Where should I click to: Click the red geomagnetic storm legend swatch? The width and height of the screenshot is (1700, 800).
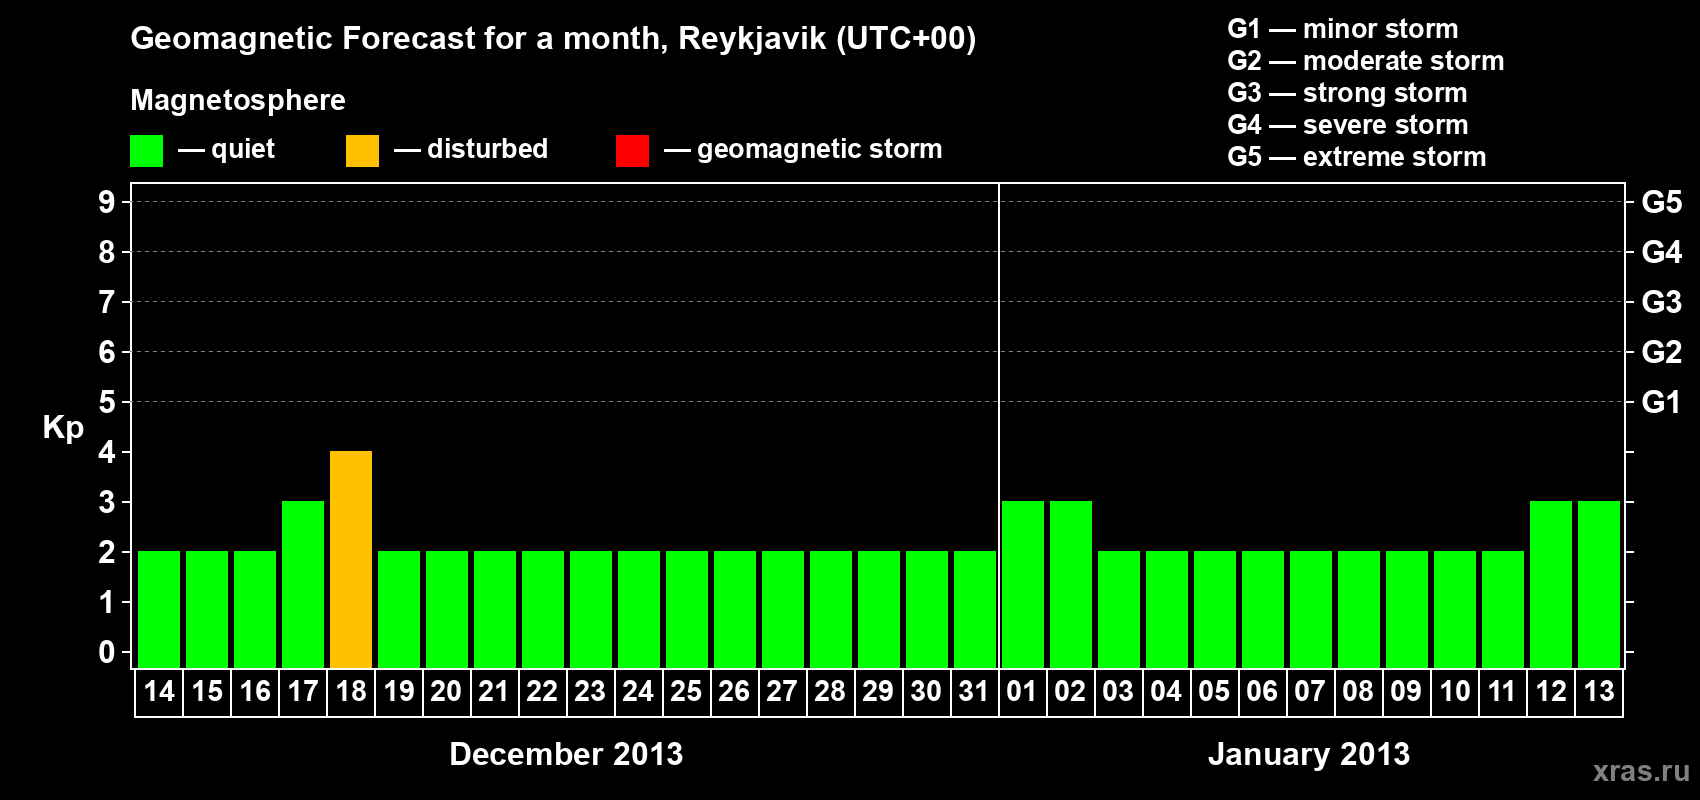(632, 151)
